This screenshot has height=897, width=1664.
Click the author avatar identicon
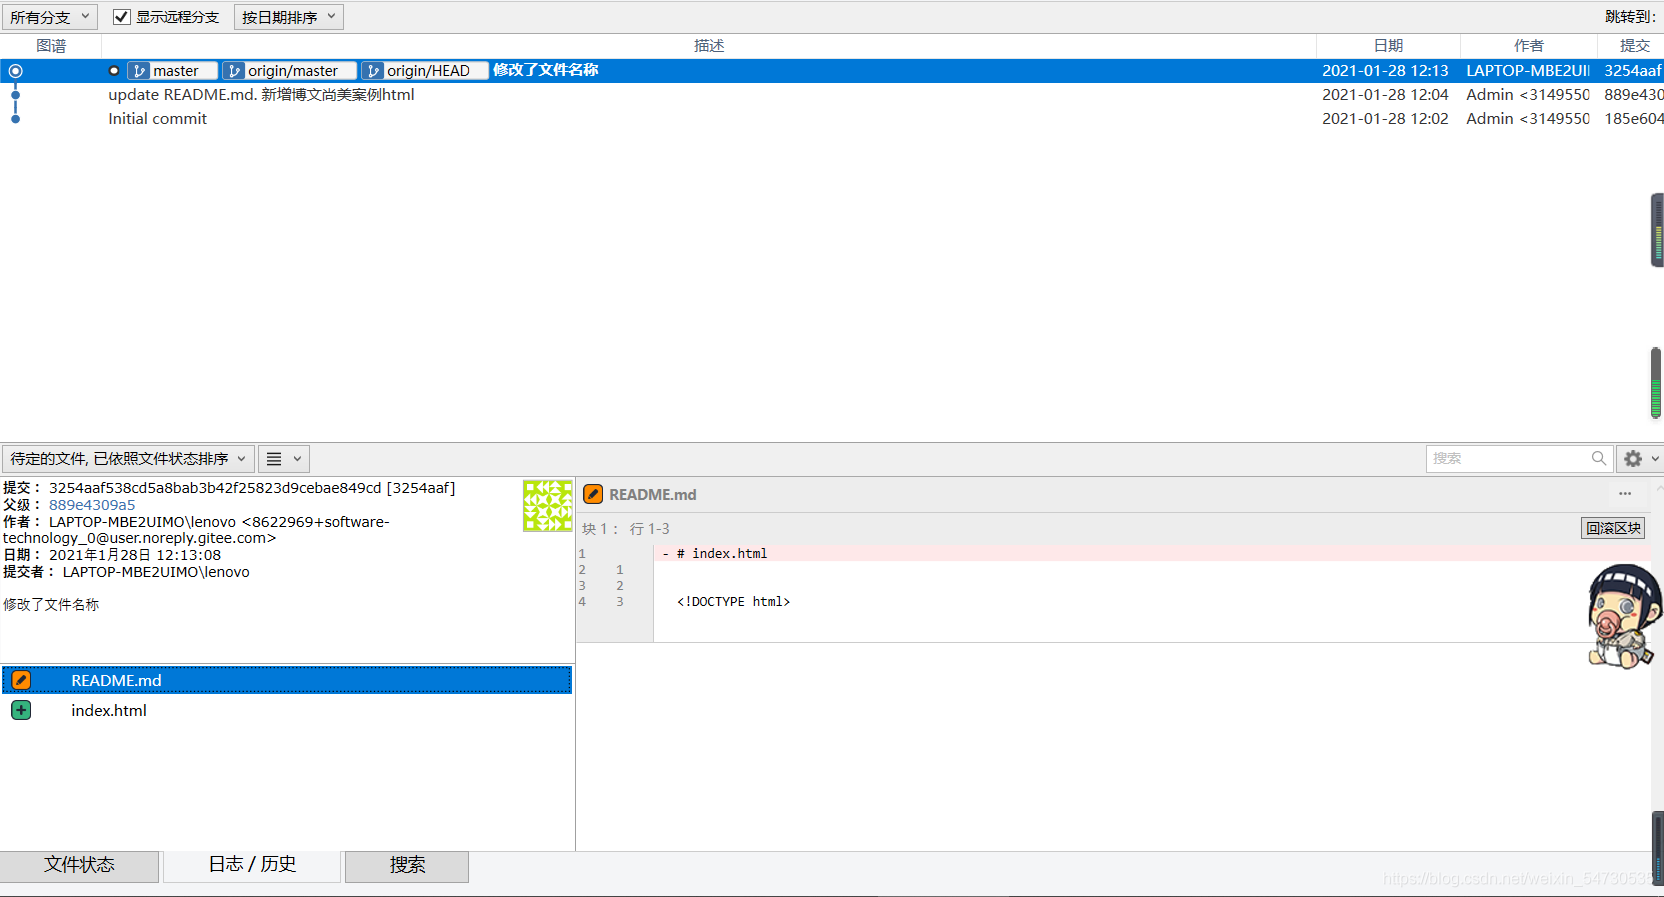tap(548, 505)
